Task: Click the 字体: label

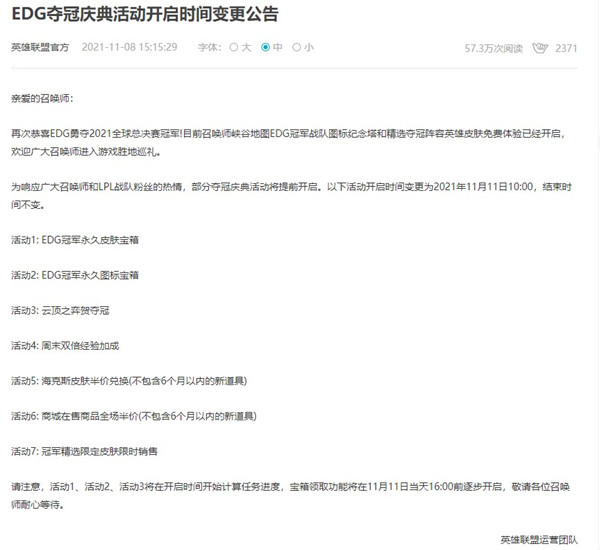Action: click(x=210, y=47)
